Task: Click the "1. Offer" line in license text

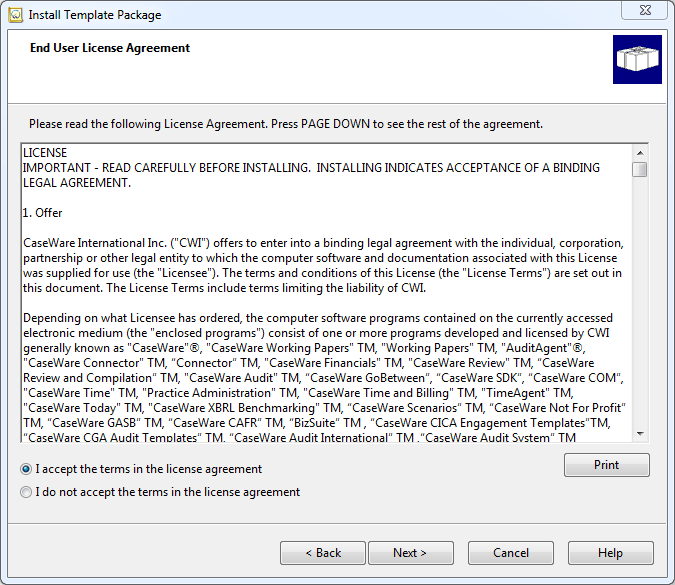Action: 43,213
